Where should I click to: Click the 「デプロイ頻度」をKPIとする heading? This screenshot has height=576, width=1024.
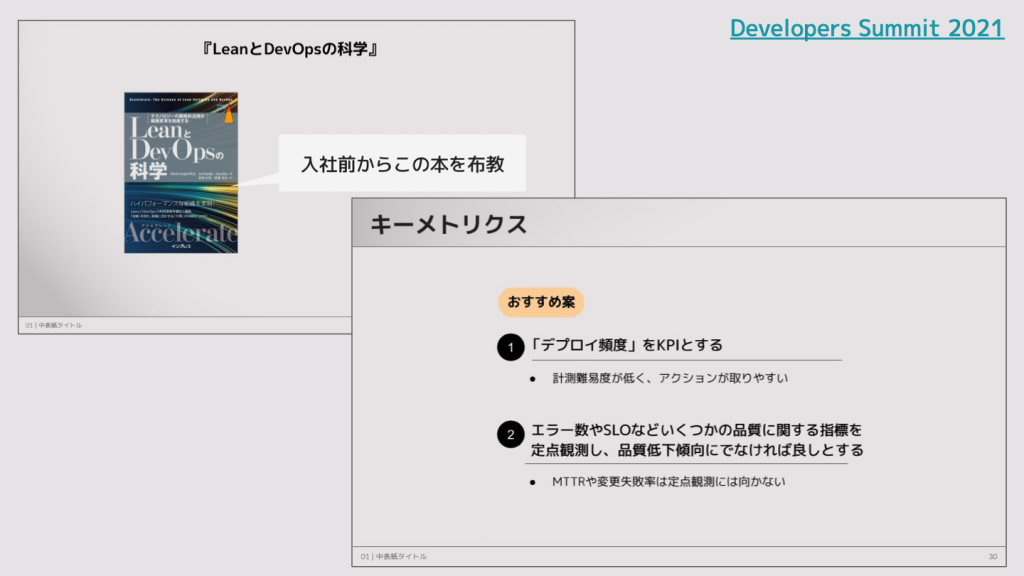(x=627, y=345)
